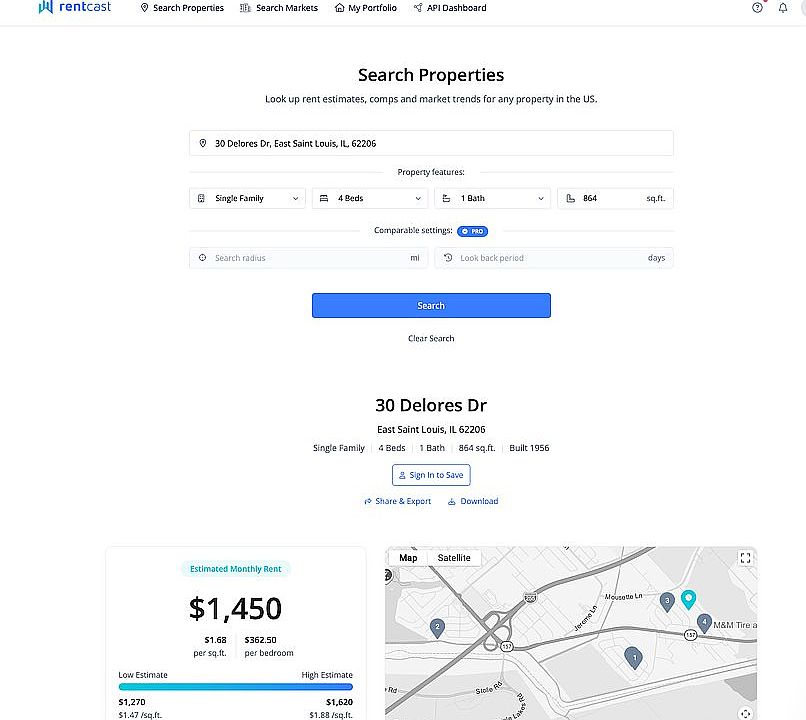Viewport: 806px width, 720px height.
Task: Open the help question mark icon
Action: coord(757,8)
